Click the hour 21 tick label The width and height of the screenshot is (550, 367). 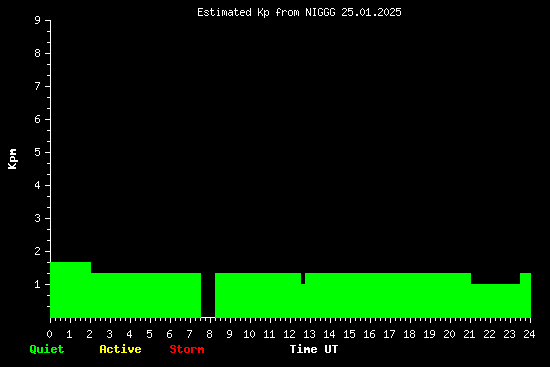[469, 334]
